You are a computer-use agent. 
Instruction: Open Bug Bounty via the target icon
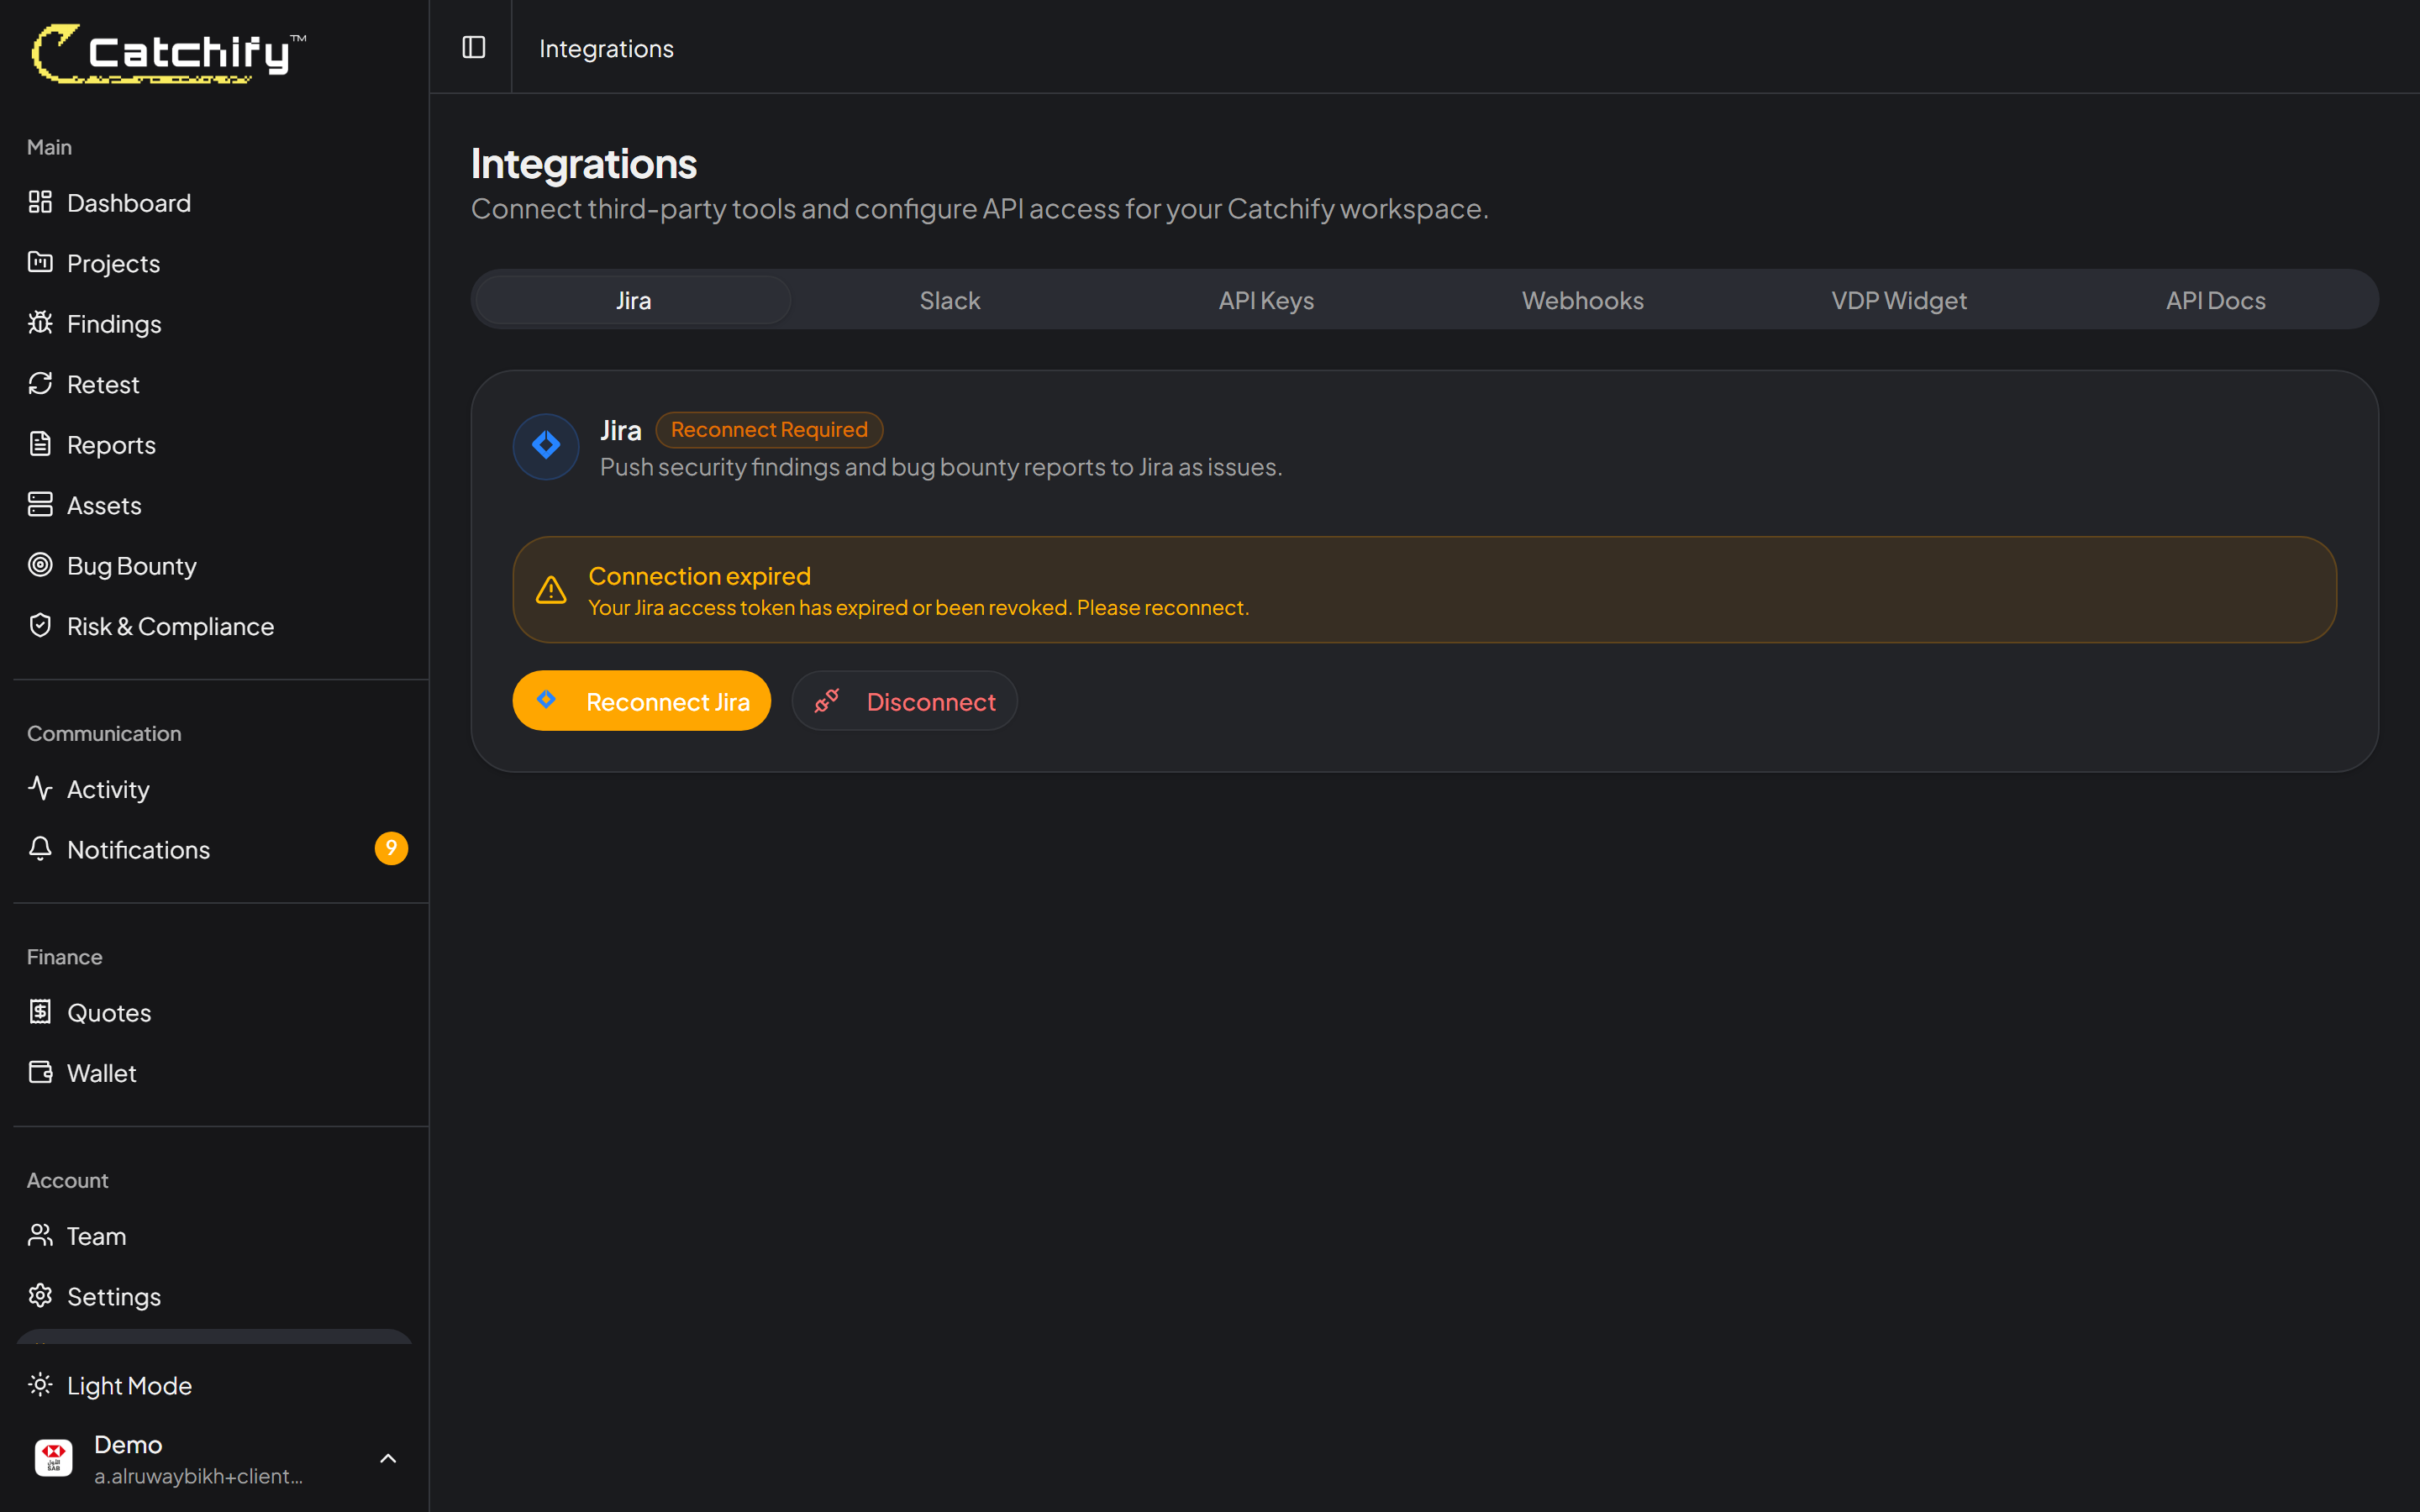click(40, 565)
